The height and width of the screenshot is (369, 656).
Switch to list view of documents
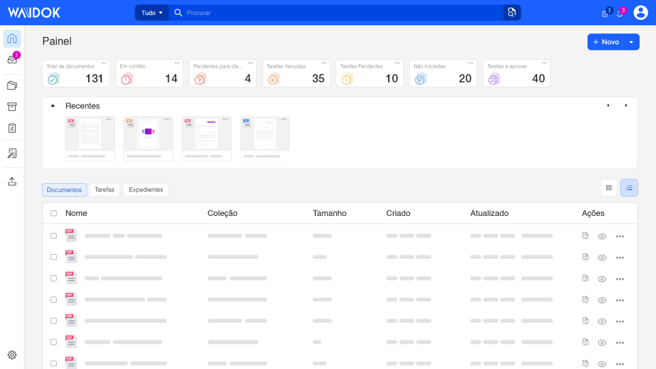point(629,188)
